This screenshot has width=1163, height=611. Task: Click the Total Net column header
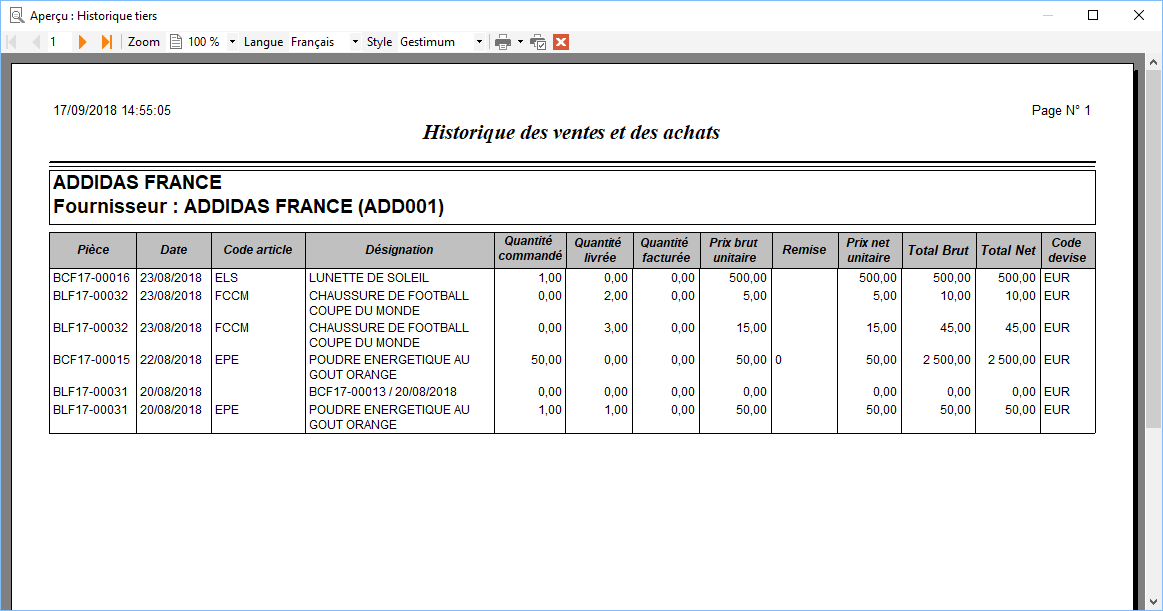pyautogui.click(x=1008, y=250)
